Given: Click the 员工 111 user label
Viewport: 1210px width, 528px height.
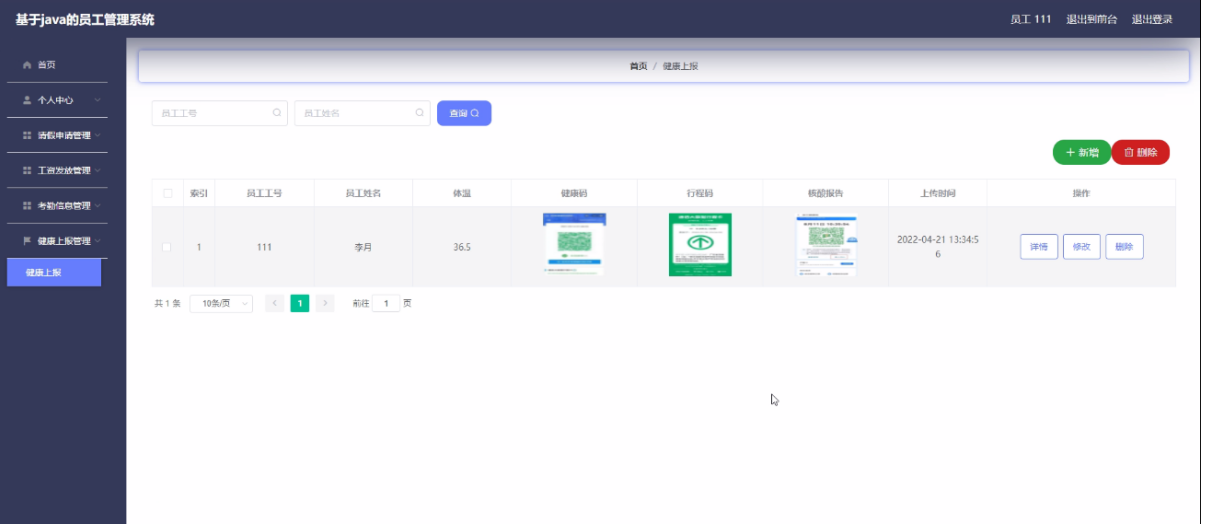Looking at the screenshot, I should 1030,20.
